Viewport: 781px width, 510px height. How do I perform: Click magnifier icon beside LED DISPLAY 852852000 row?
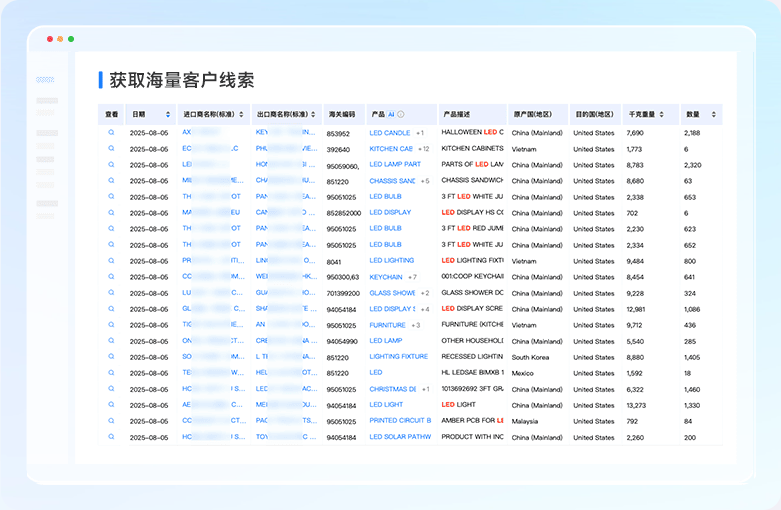click(x=111, y=213)
